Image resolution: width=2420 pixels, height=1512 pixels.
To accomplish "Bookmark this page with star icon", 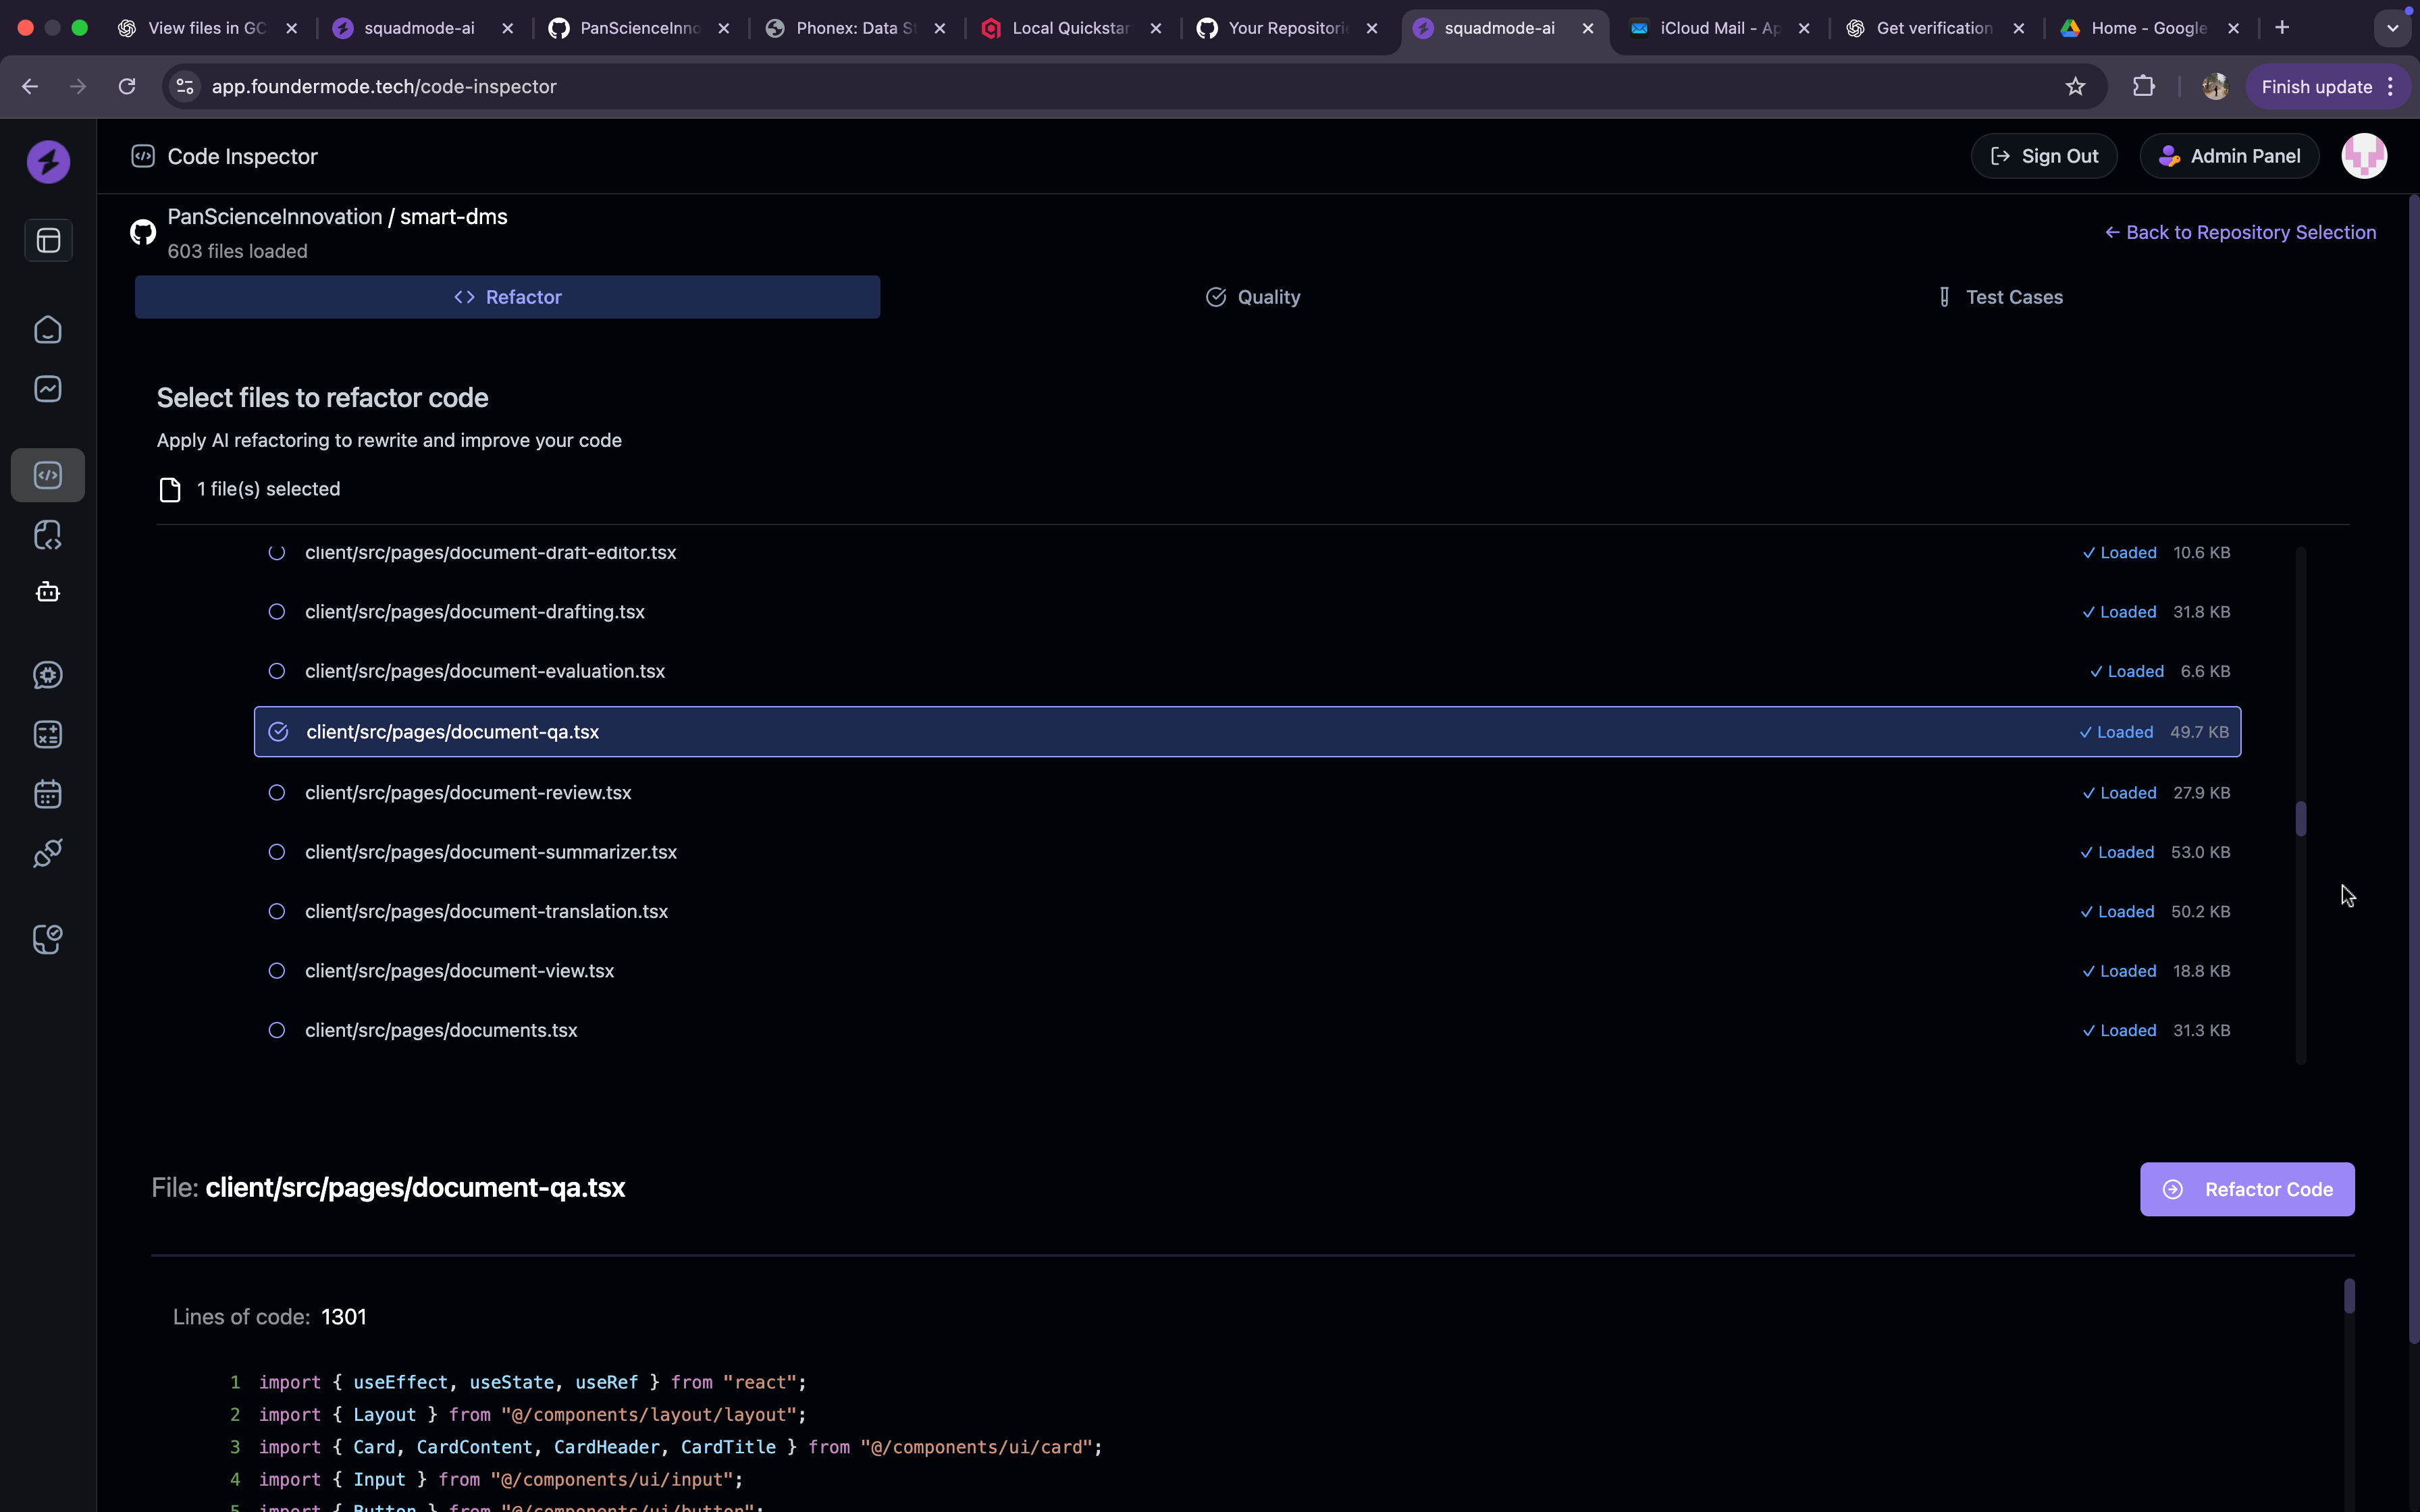I will tap(2075, 87).
